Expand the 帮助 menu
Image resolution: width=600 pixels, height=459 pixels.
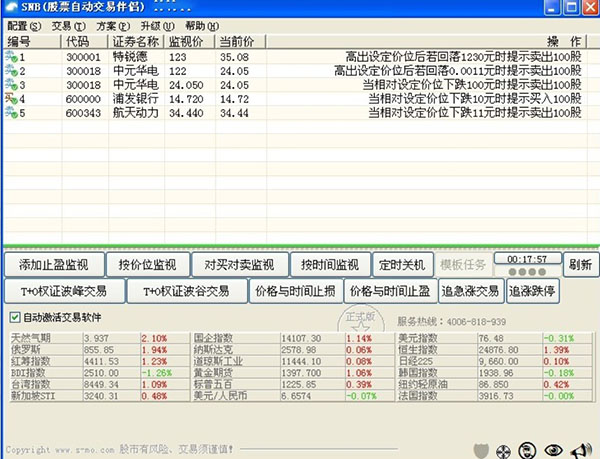tap(200, 25)
